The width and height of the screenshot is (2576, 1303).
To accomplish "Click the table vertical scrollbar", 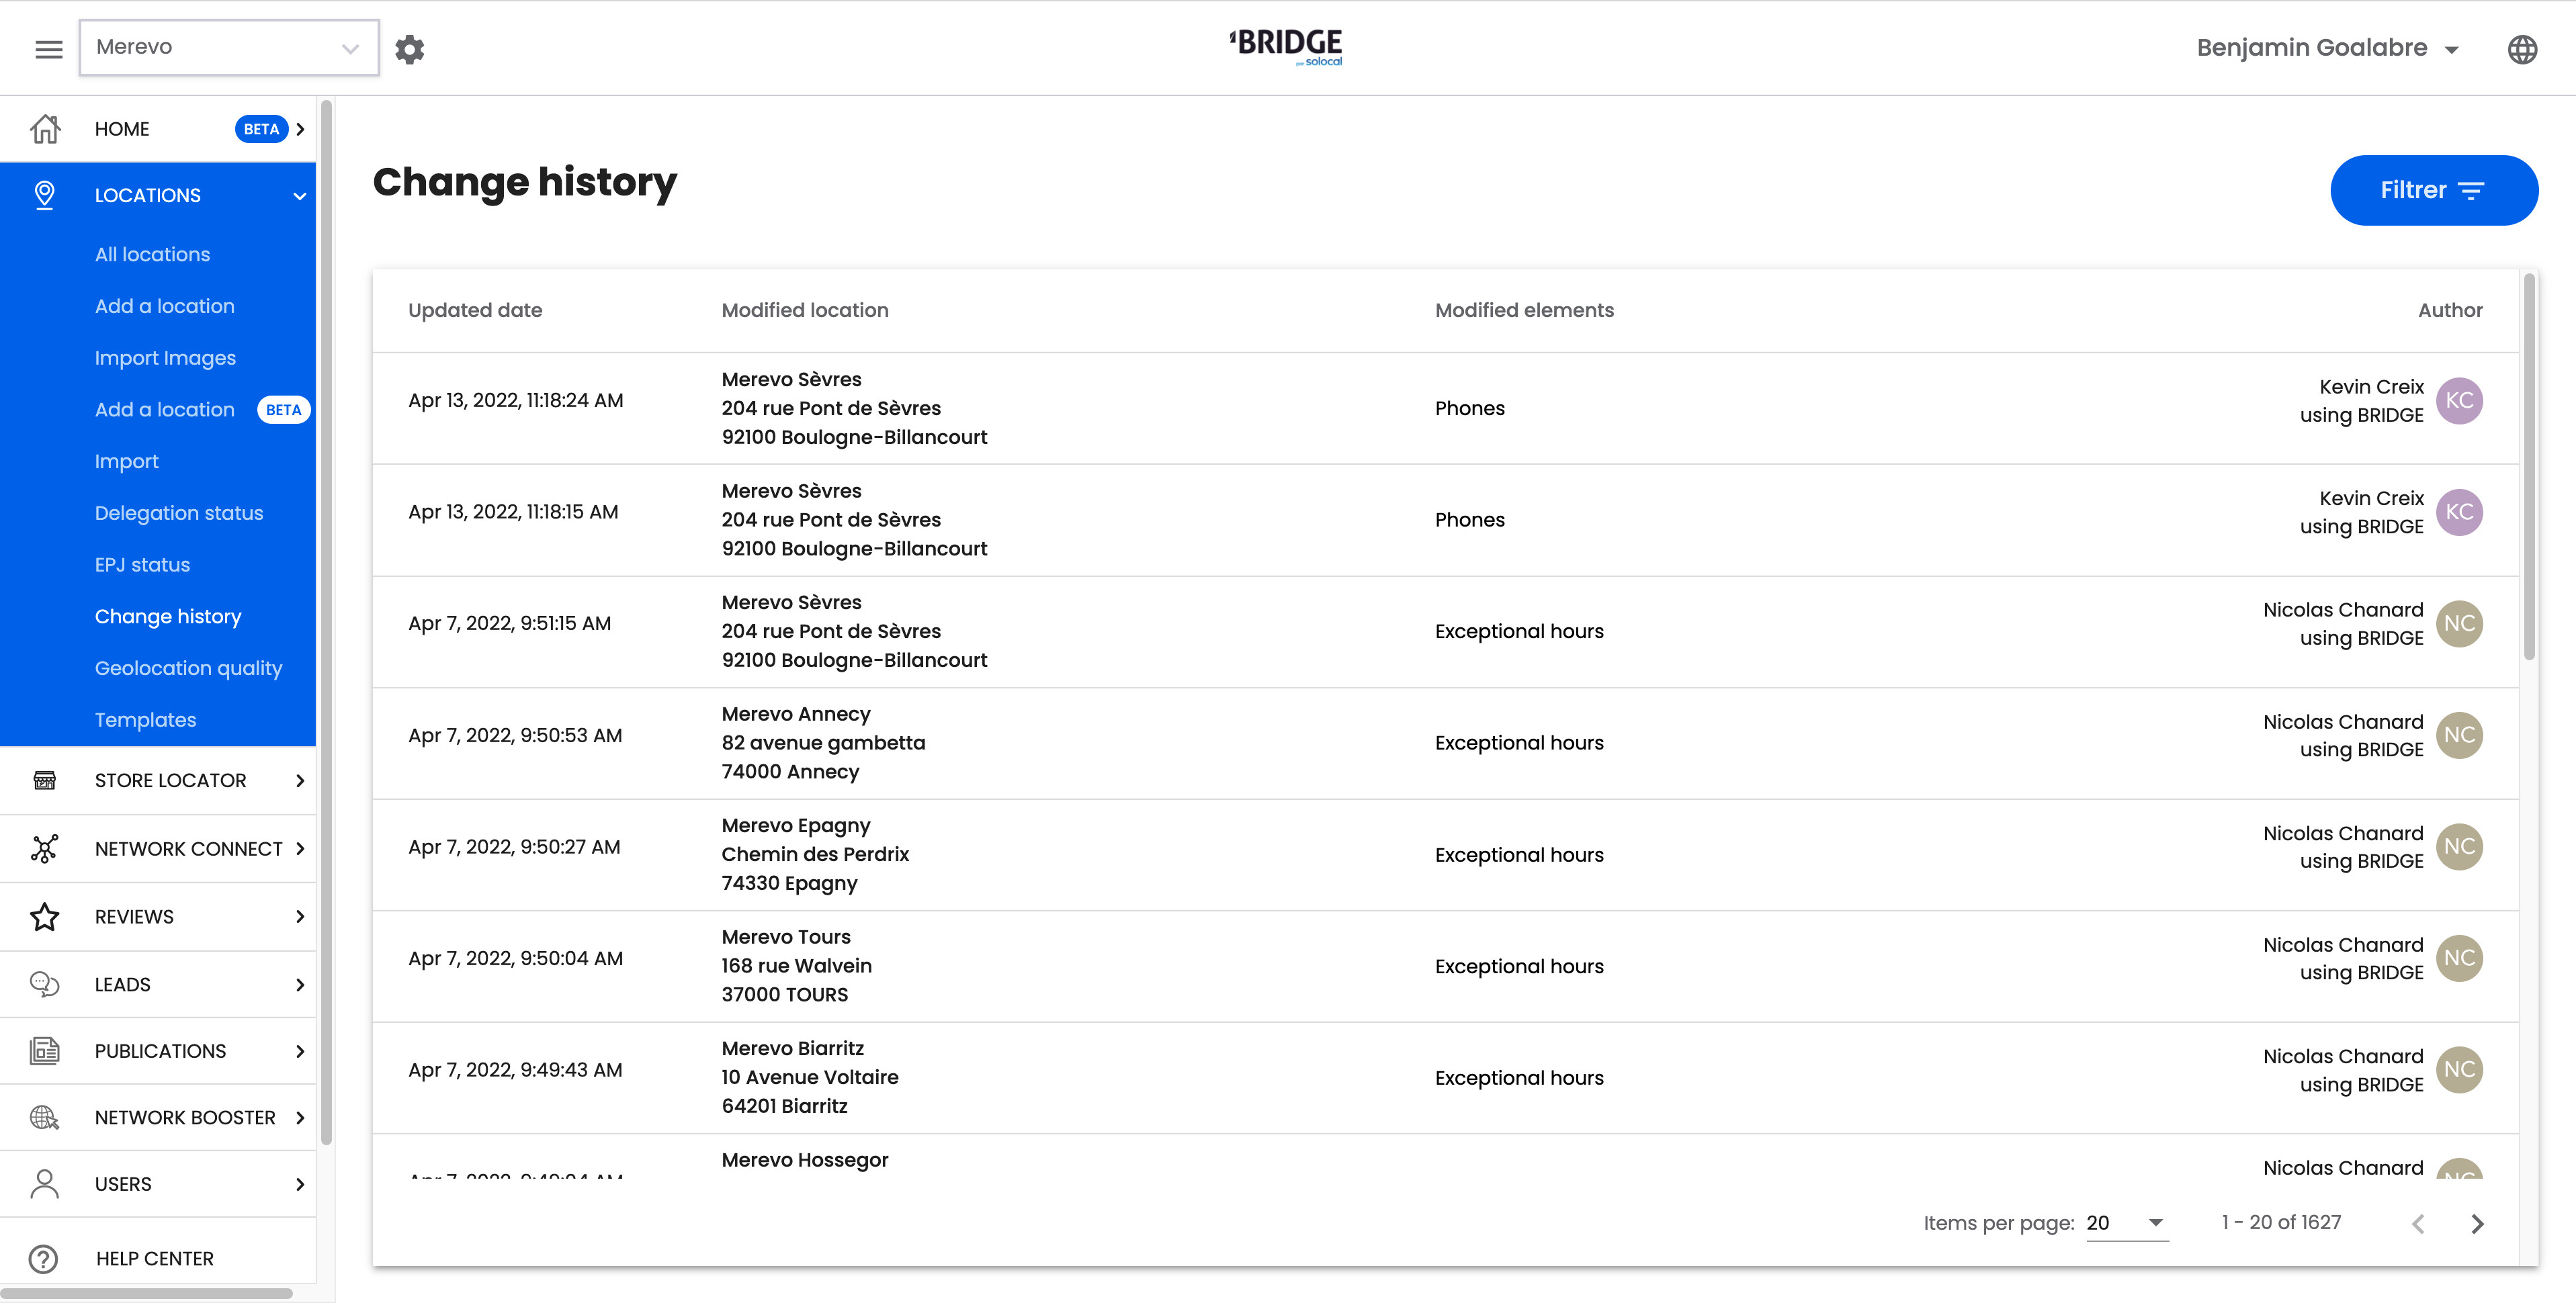I will [2529, 466].
